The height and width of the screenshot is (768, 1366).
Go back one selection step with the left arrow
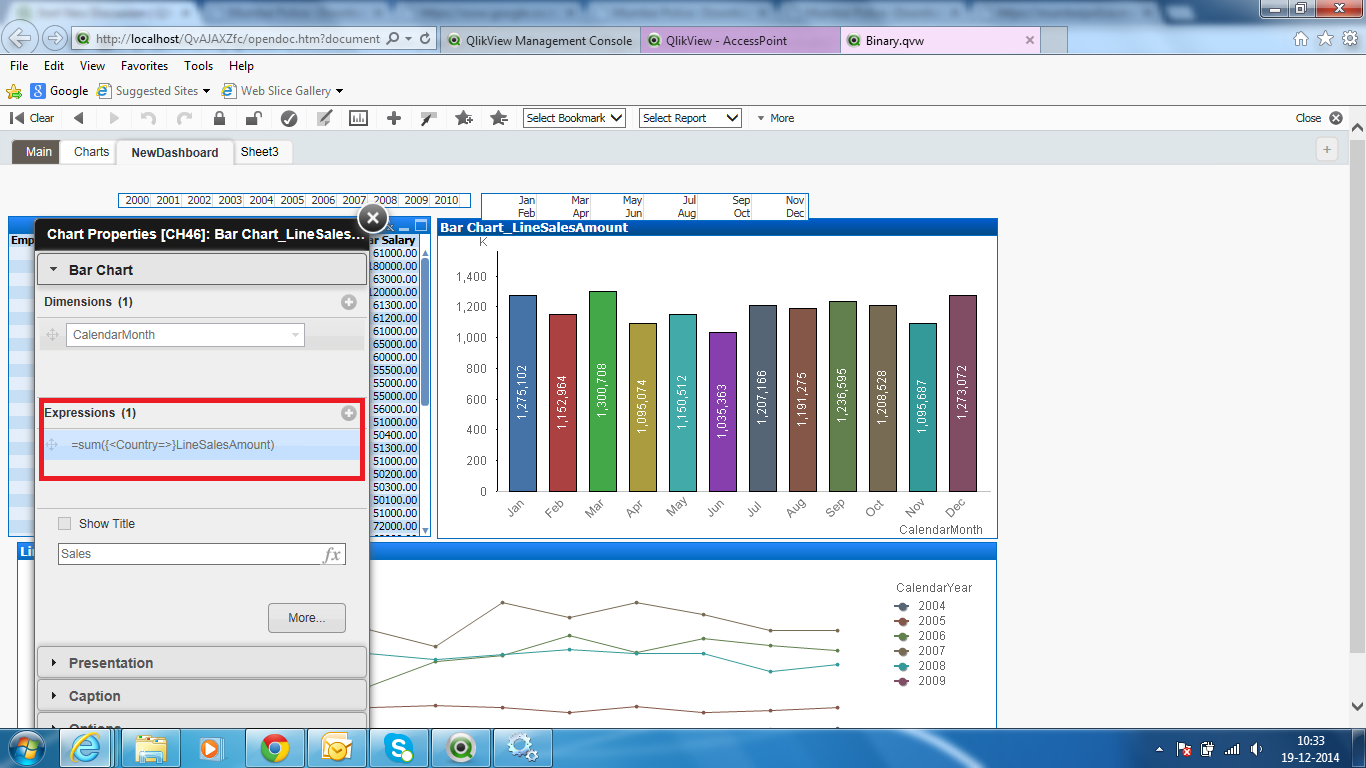pos(78,118)
